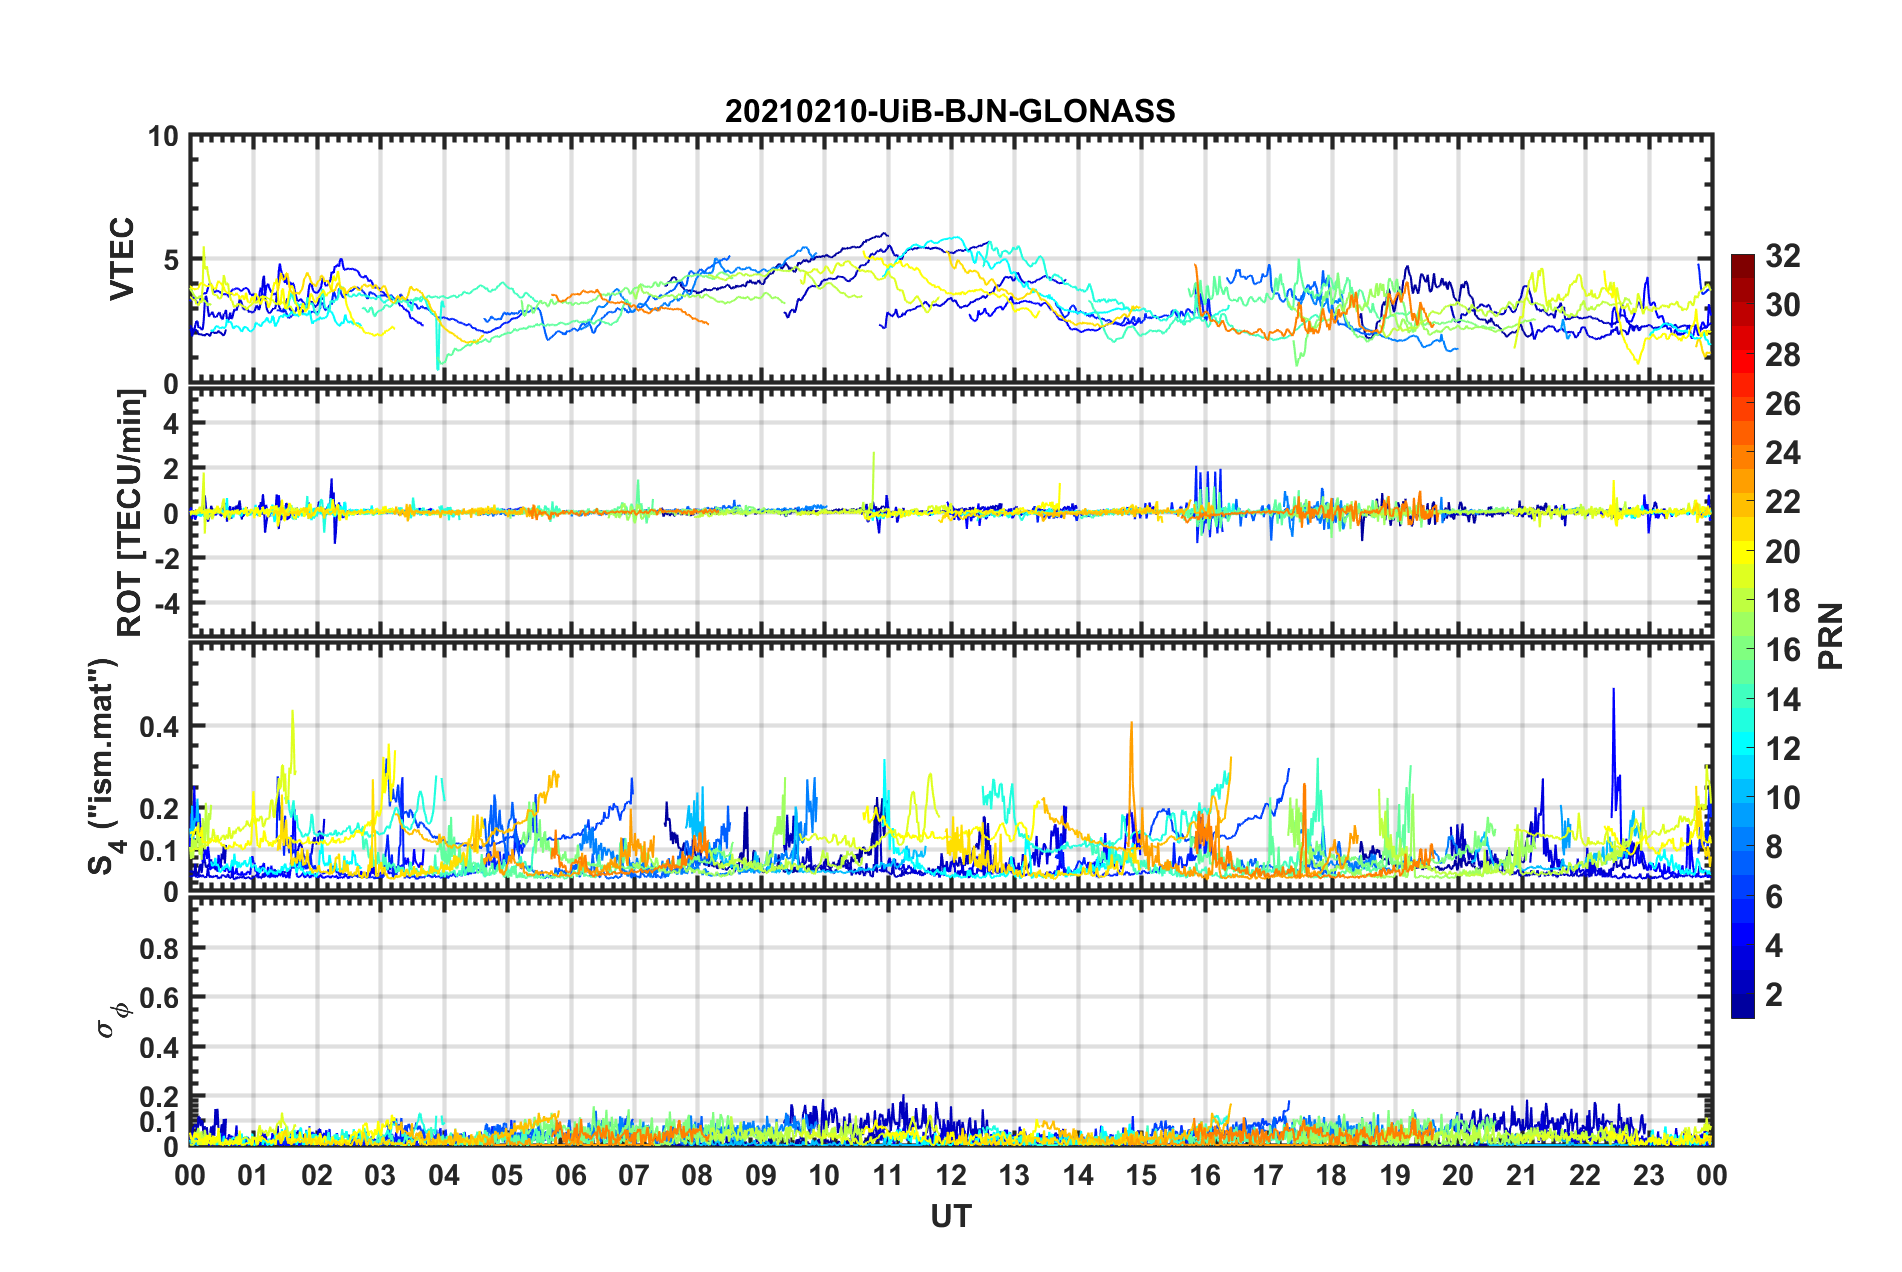Click the "03" tick on the UT axis
The width and height of the screenshot is (1902, 1272).
(380, 1175)
